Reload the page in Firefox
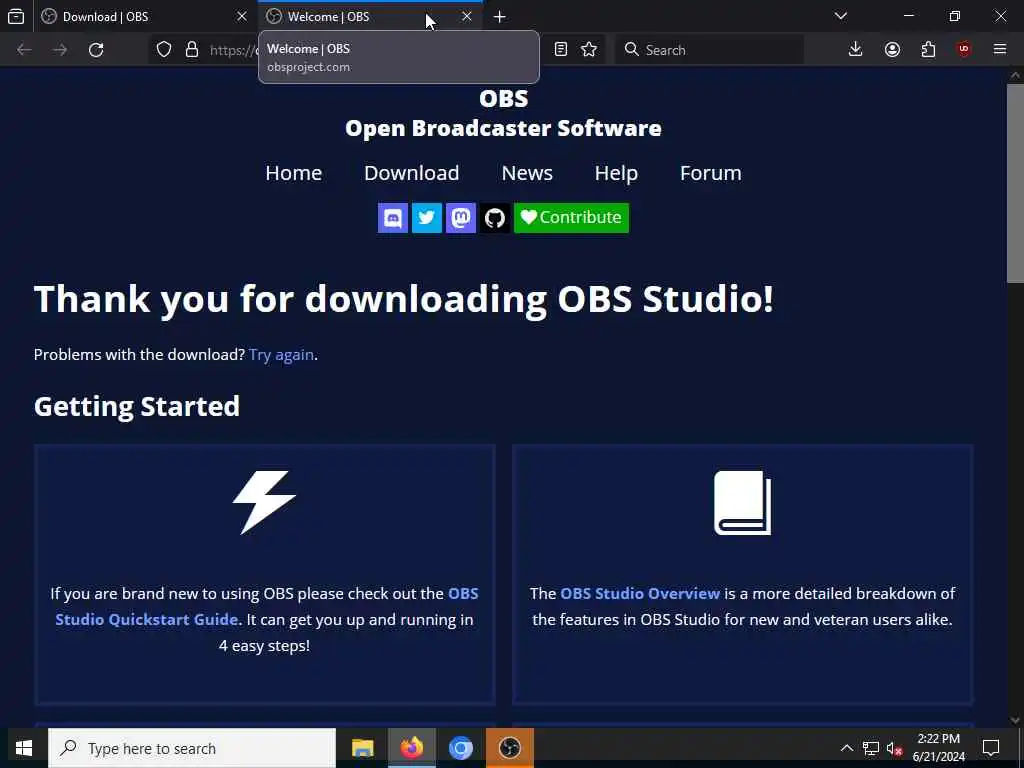Screen dimensions: 1024x768 96,50
